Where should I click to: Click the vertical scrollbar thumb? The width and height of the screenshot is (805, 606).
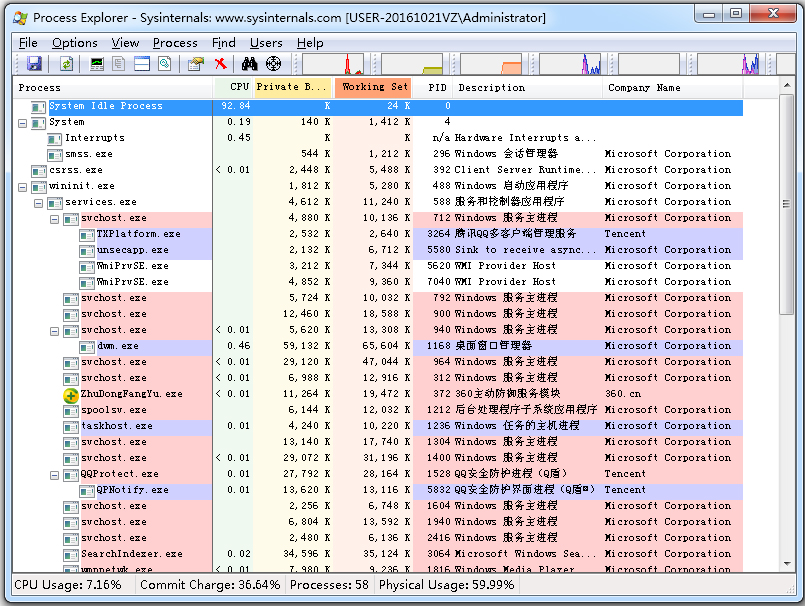[x=787, y=204]
